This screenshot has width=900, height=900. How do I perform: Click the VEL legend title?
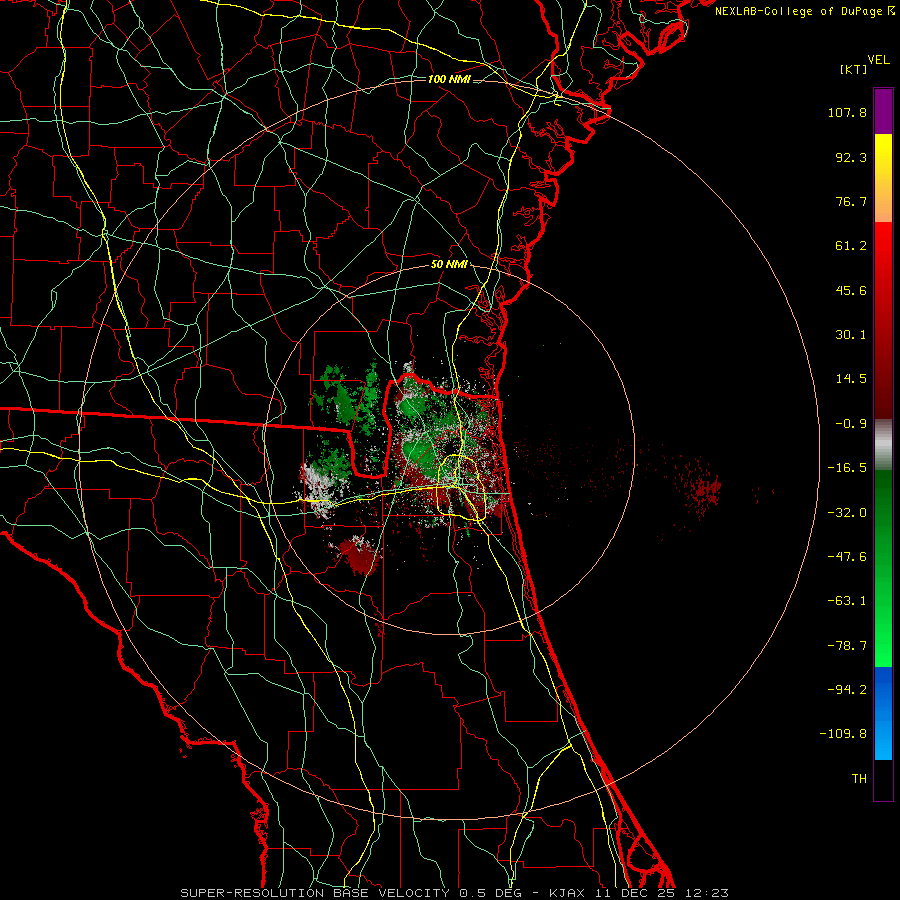coord(878,60)
